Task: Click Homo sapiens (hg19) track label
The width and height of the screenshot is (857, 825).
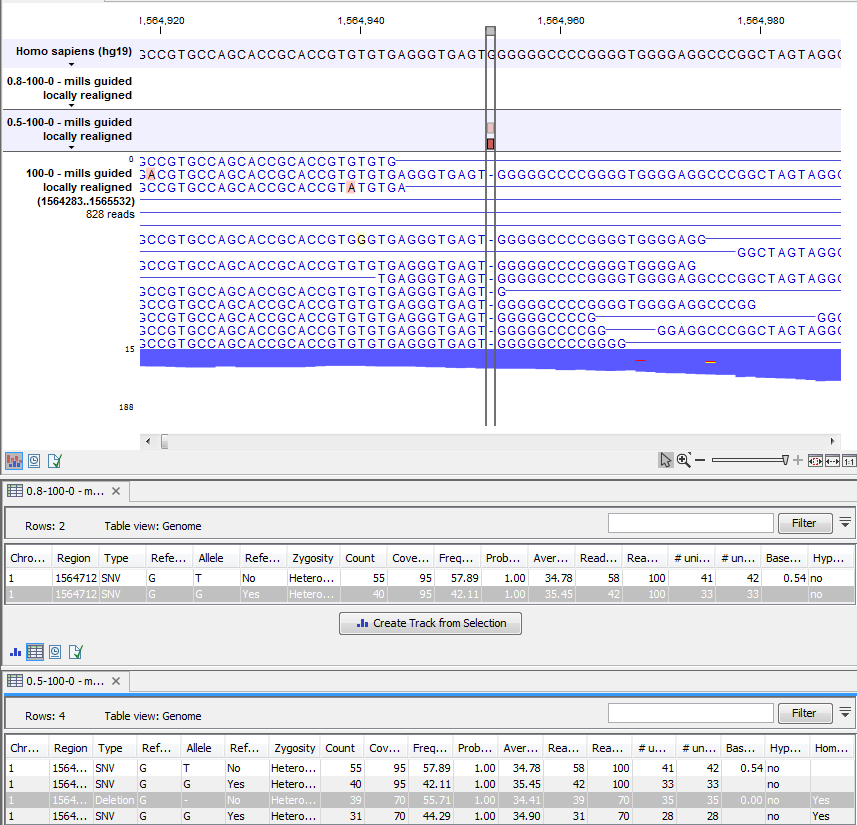Action: pyautogui.click(x=74, y=51)
